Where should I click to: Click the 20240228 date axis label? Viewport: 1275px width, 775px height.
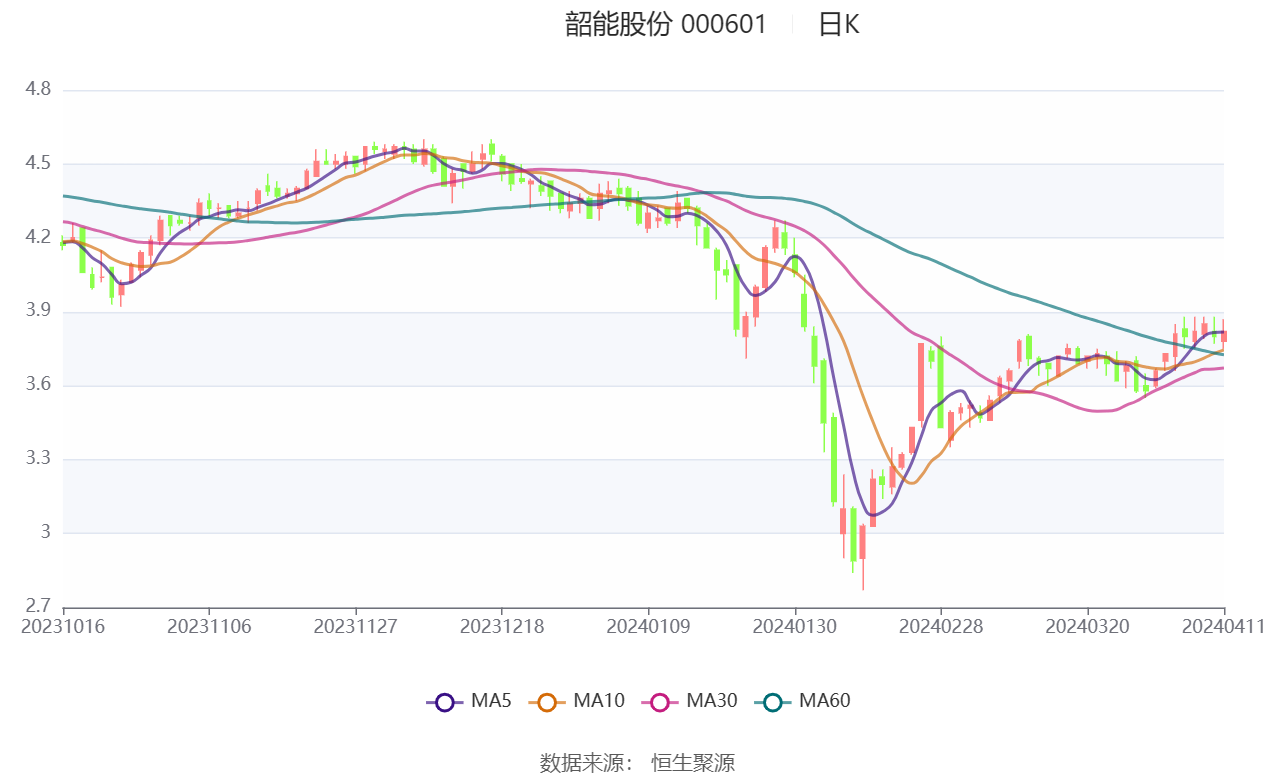(x=941, y=627)
